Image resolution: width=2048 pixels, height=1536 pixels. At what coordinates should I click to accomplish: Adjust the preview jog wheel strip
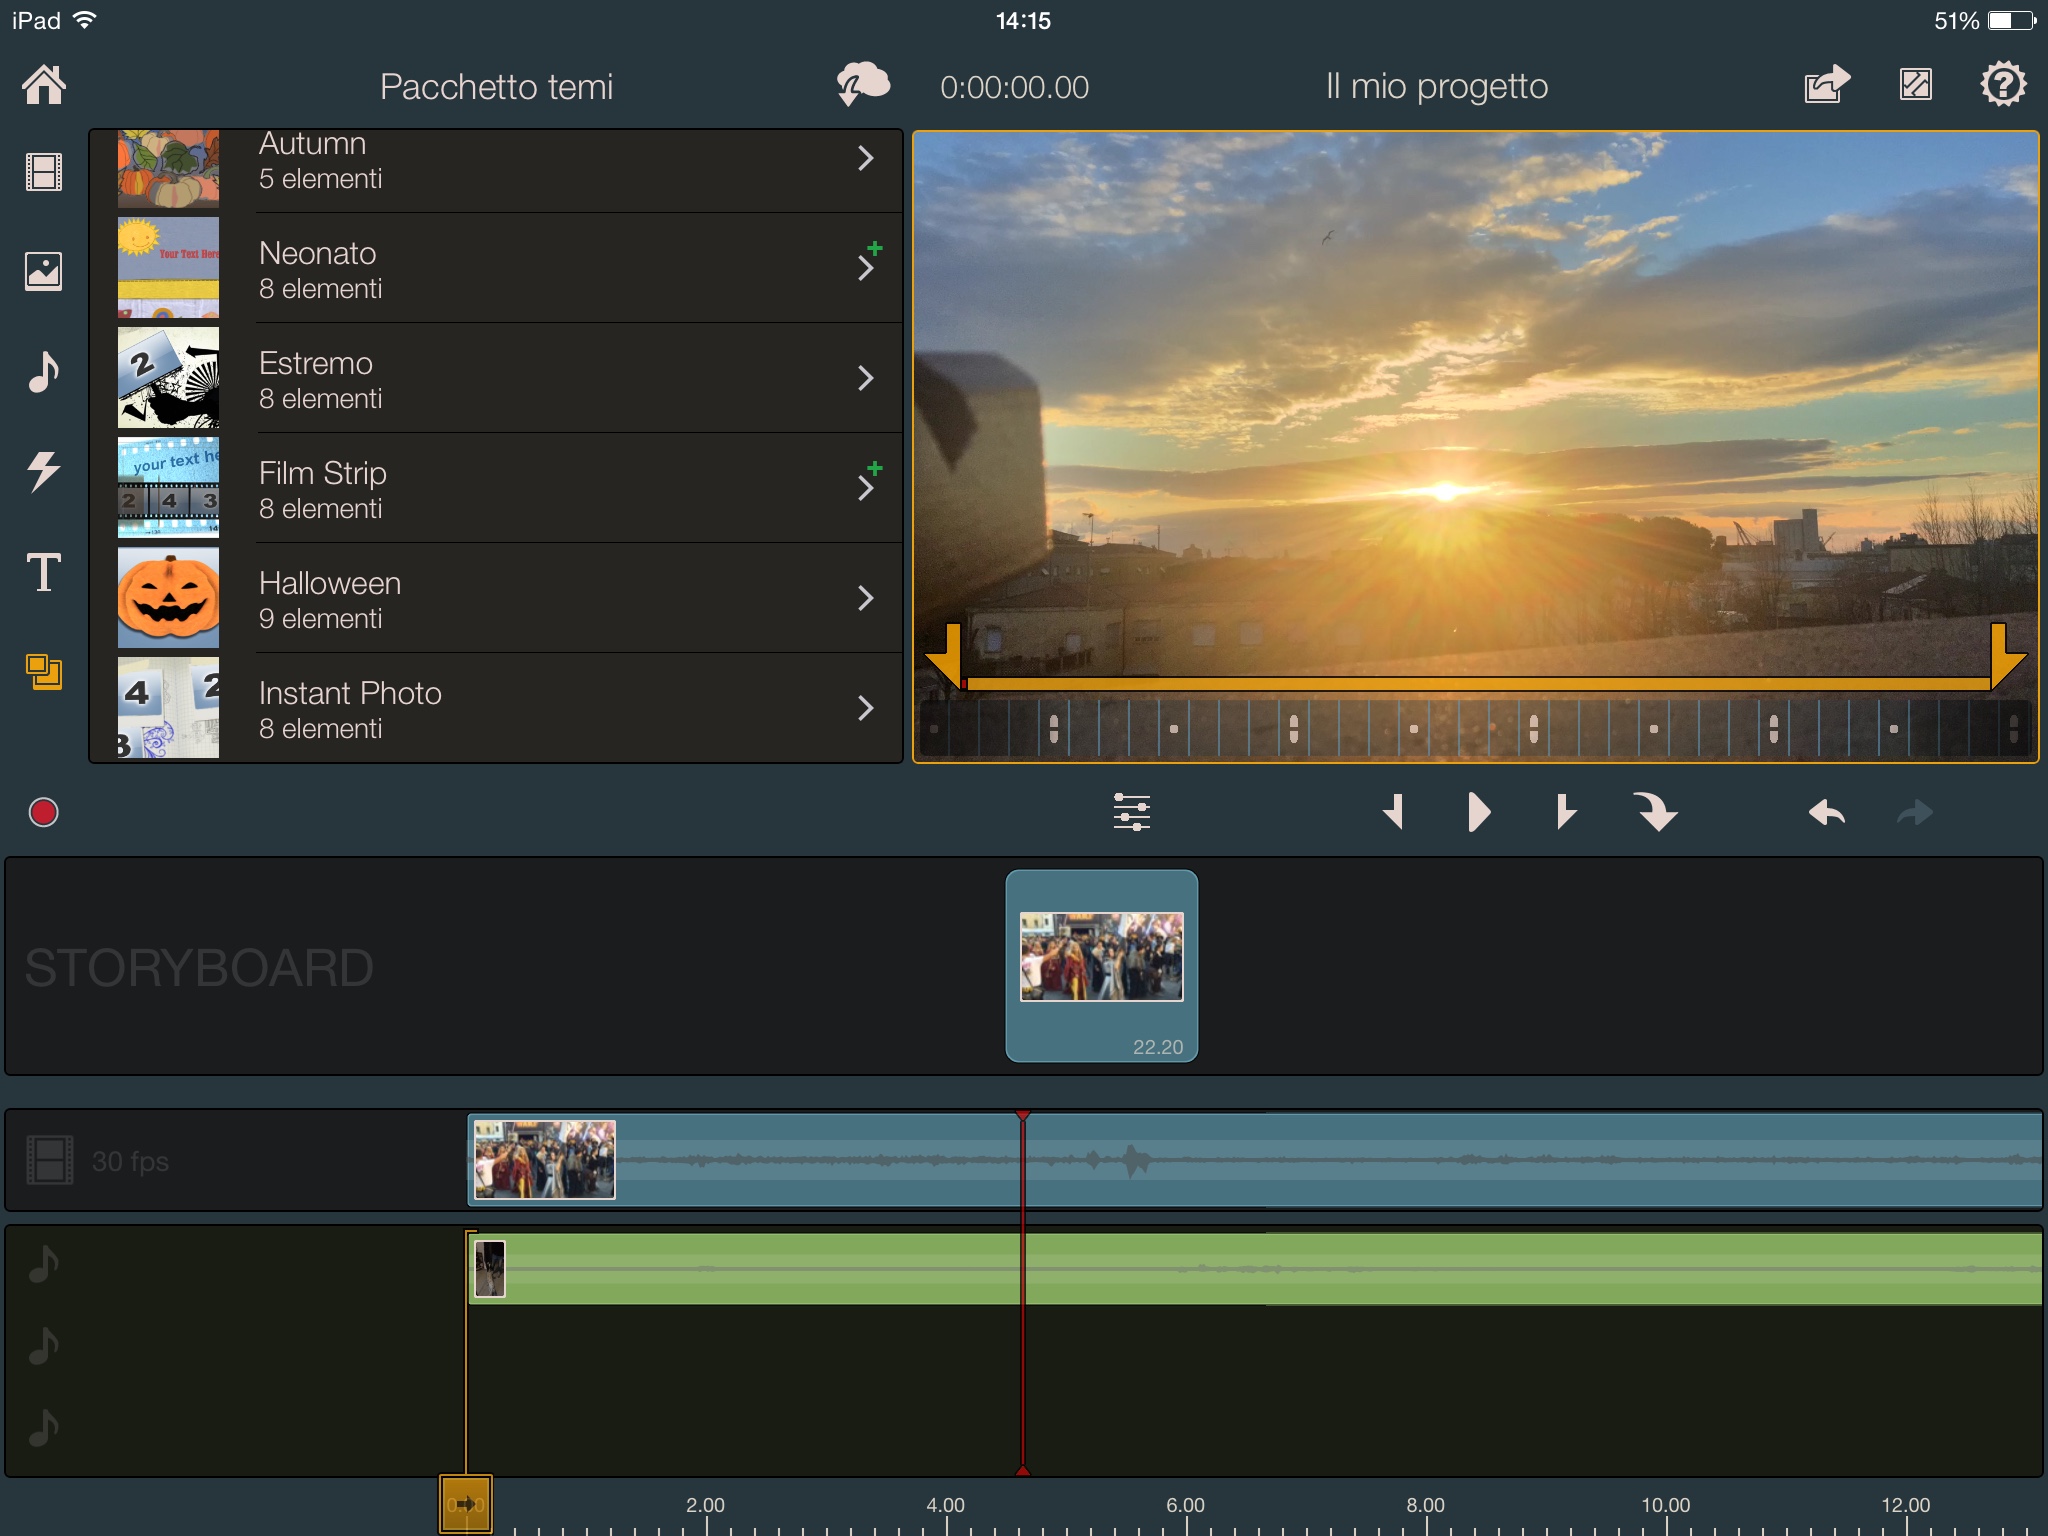click(x=1475, y=728)
